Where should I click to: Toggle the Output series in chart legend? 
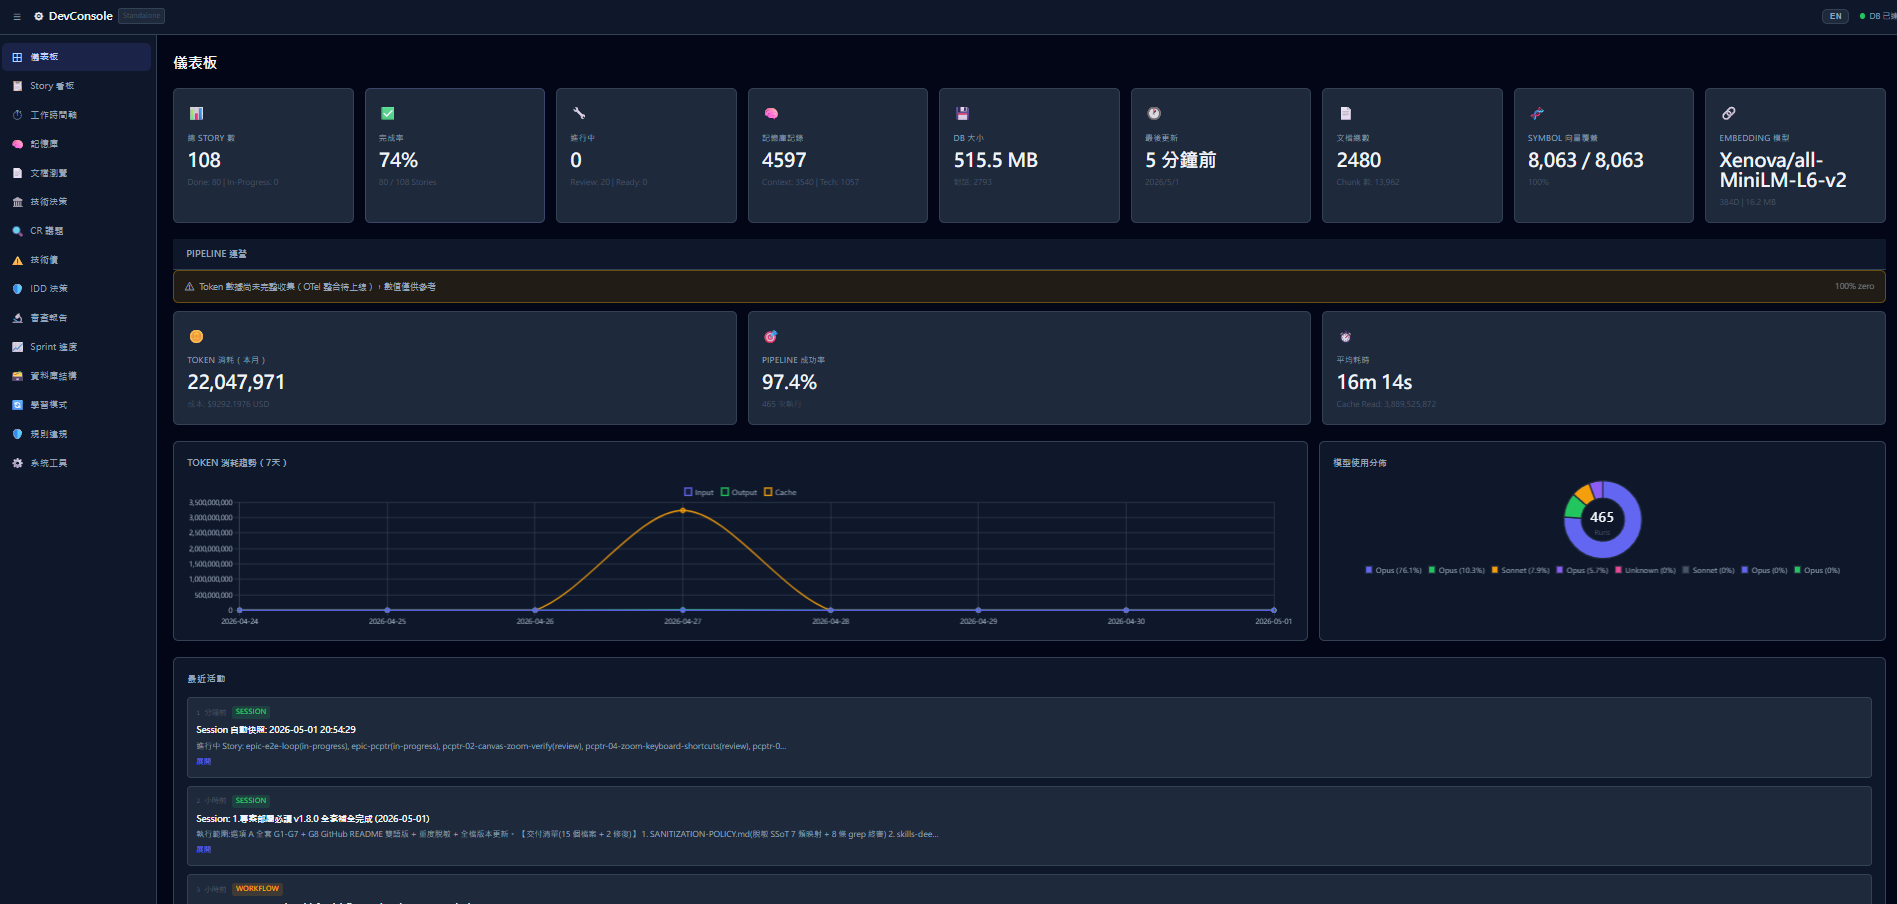tap(739, 492)
